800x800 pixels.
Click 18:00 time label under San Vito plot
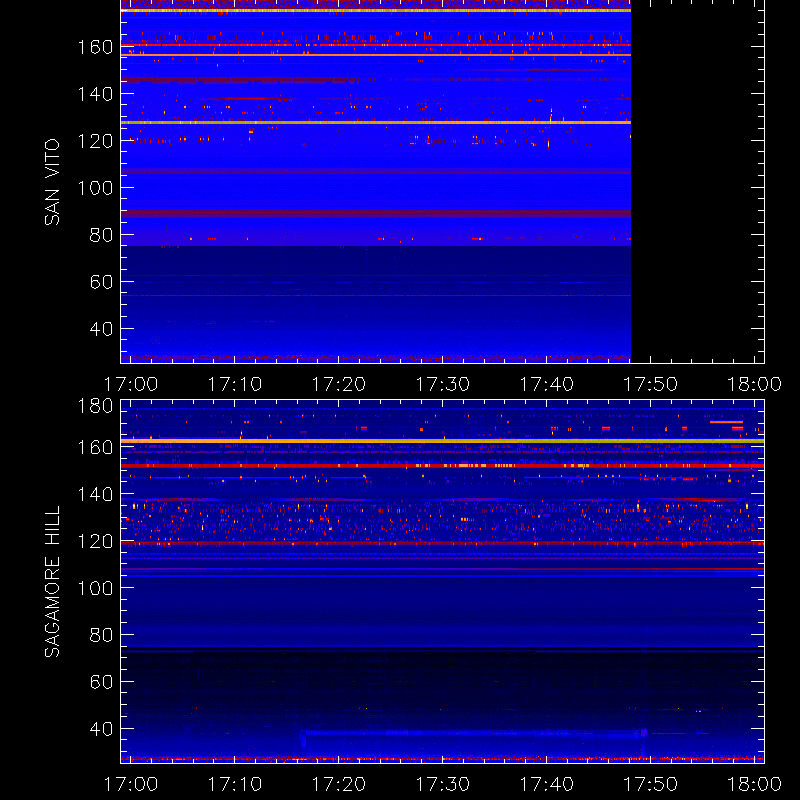tap(754, 384)
